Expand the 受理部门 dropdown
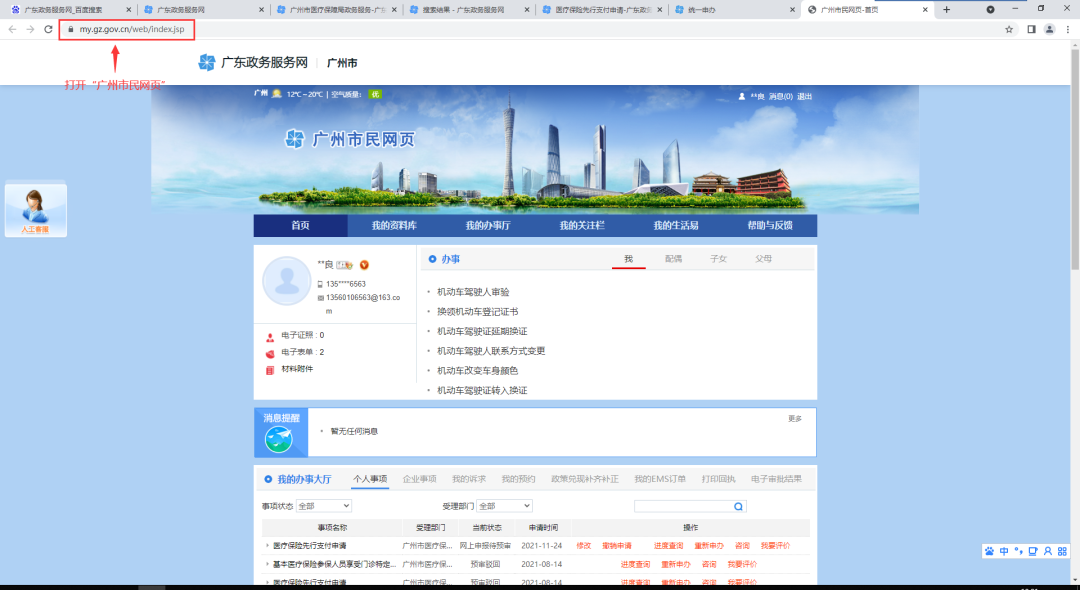This screenshot has width=1080, height=590. pyautogui.click(x=504, y=506)
